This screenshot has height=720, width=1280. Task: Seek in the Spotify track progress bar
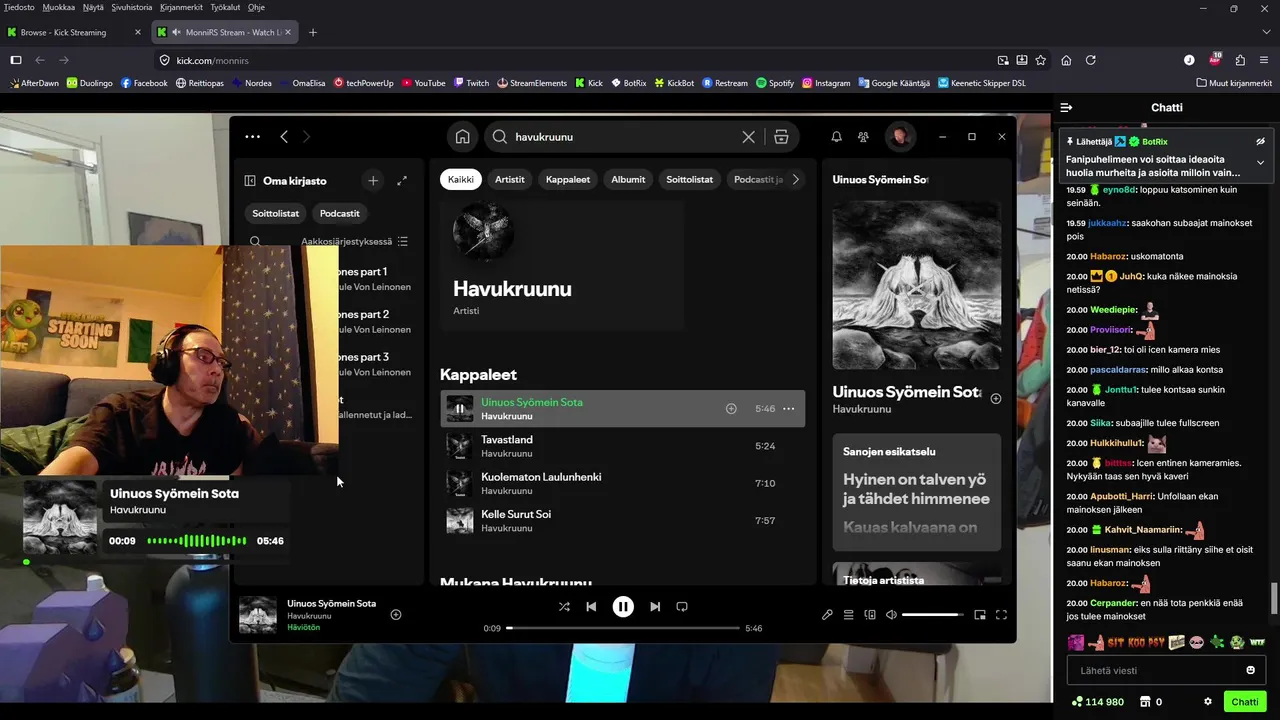point(623,628)
